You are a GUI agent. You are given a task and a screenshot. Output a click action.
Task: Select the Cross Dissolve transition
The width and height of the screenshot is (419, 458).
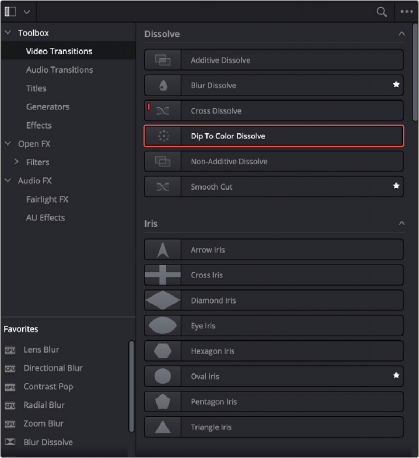point(274,111)
